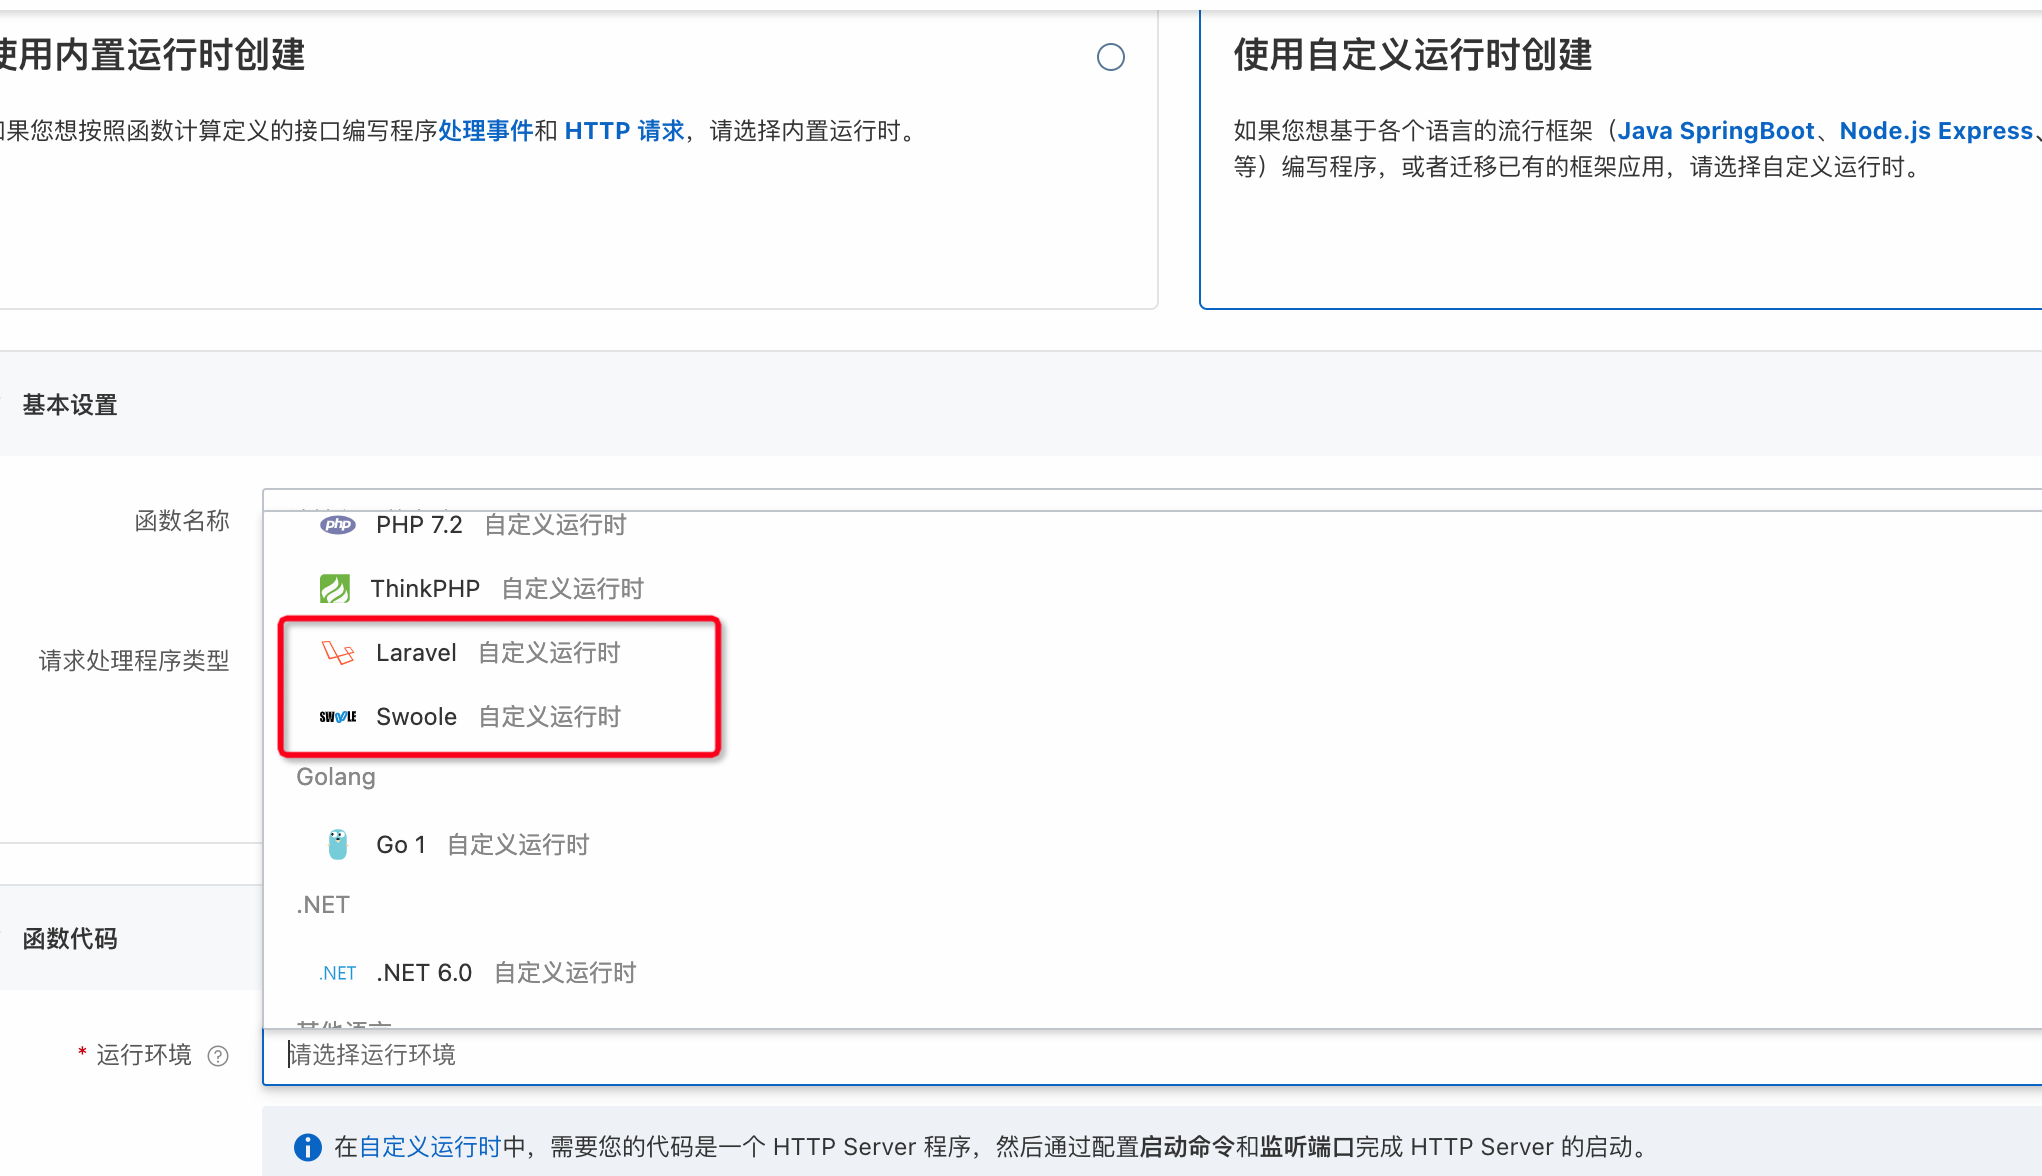Open the Java SpringBoot link
The height and width of the screenshot is (1176, 2042).
[1716, 131]
